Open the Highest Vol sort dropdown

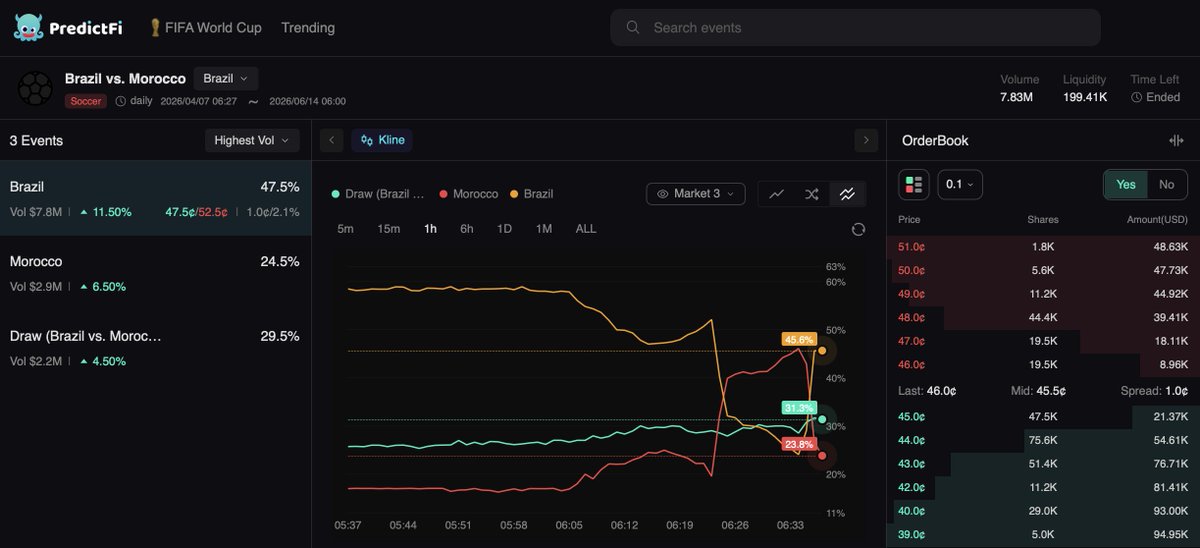click(252, 141)
